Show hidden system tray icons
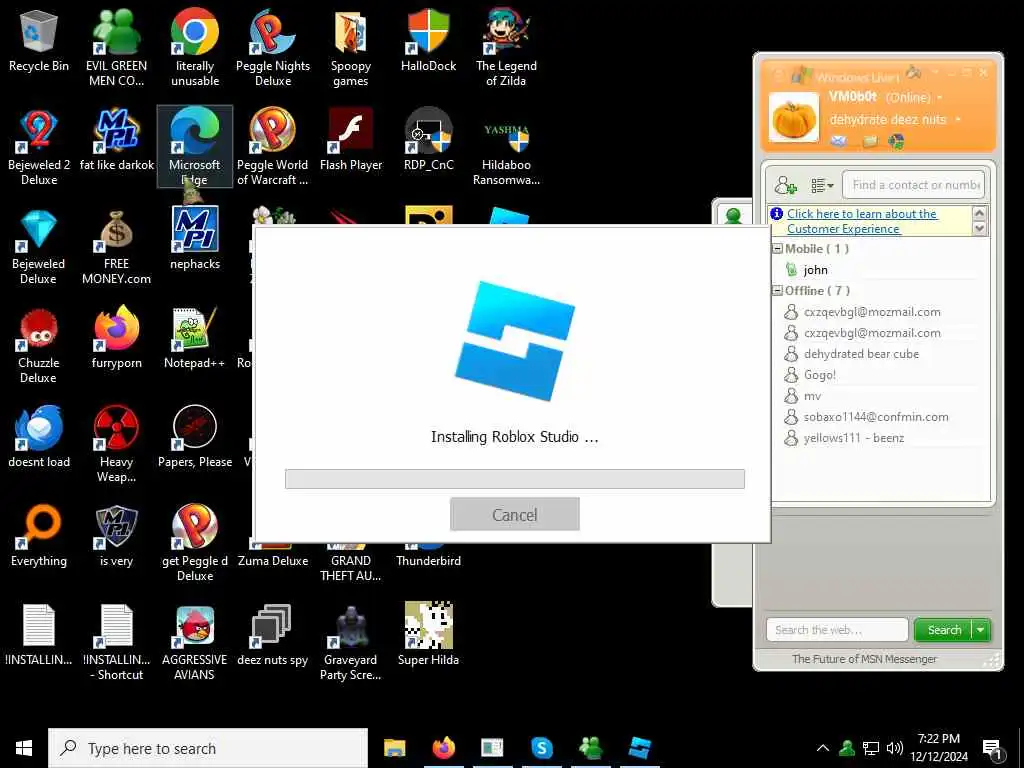1024x768 pixels. tap(823, 748)
